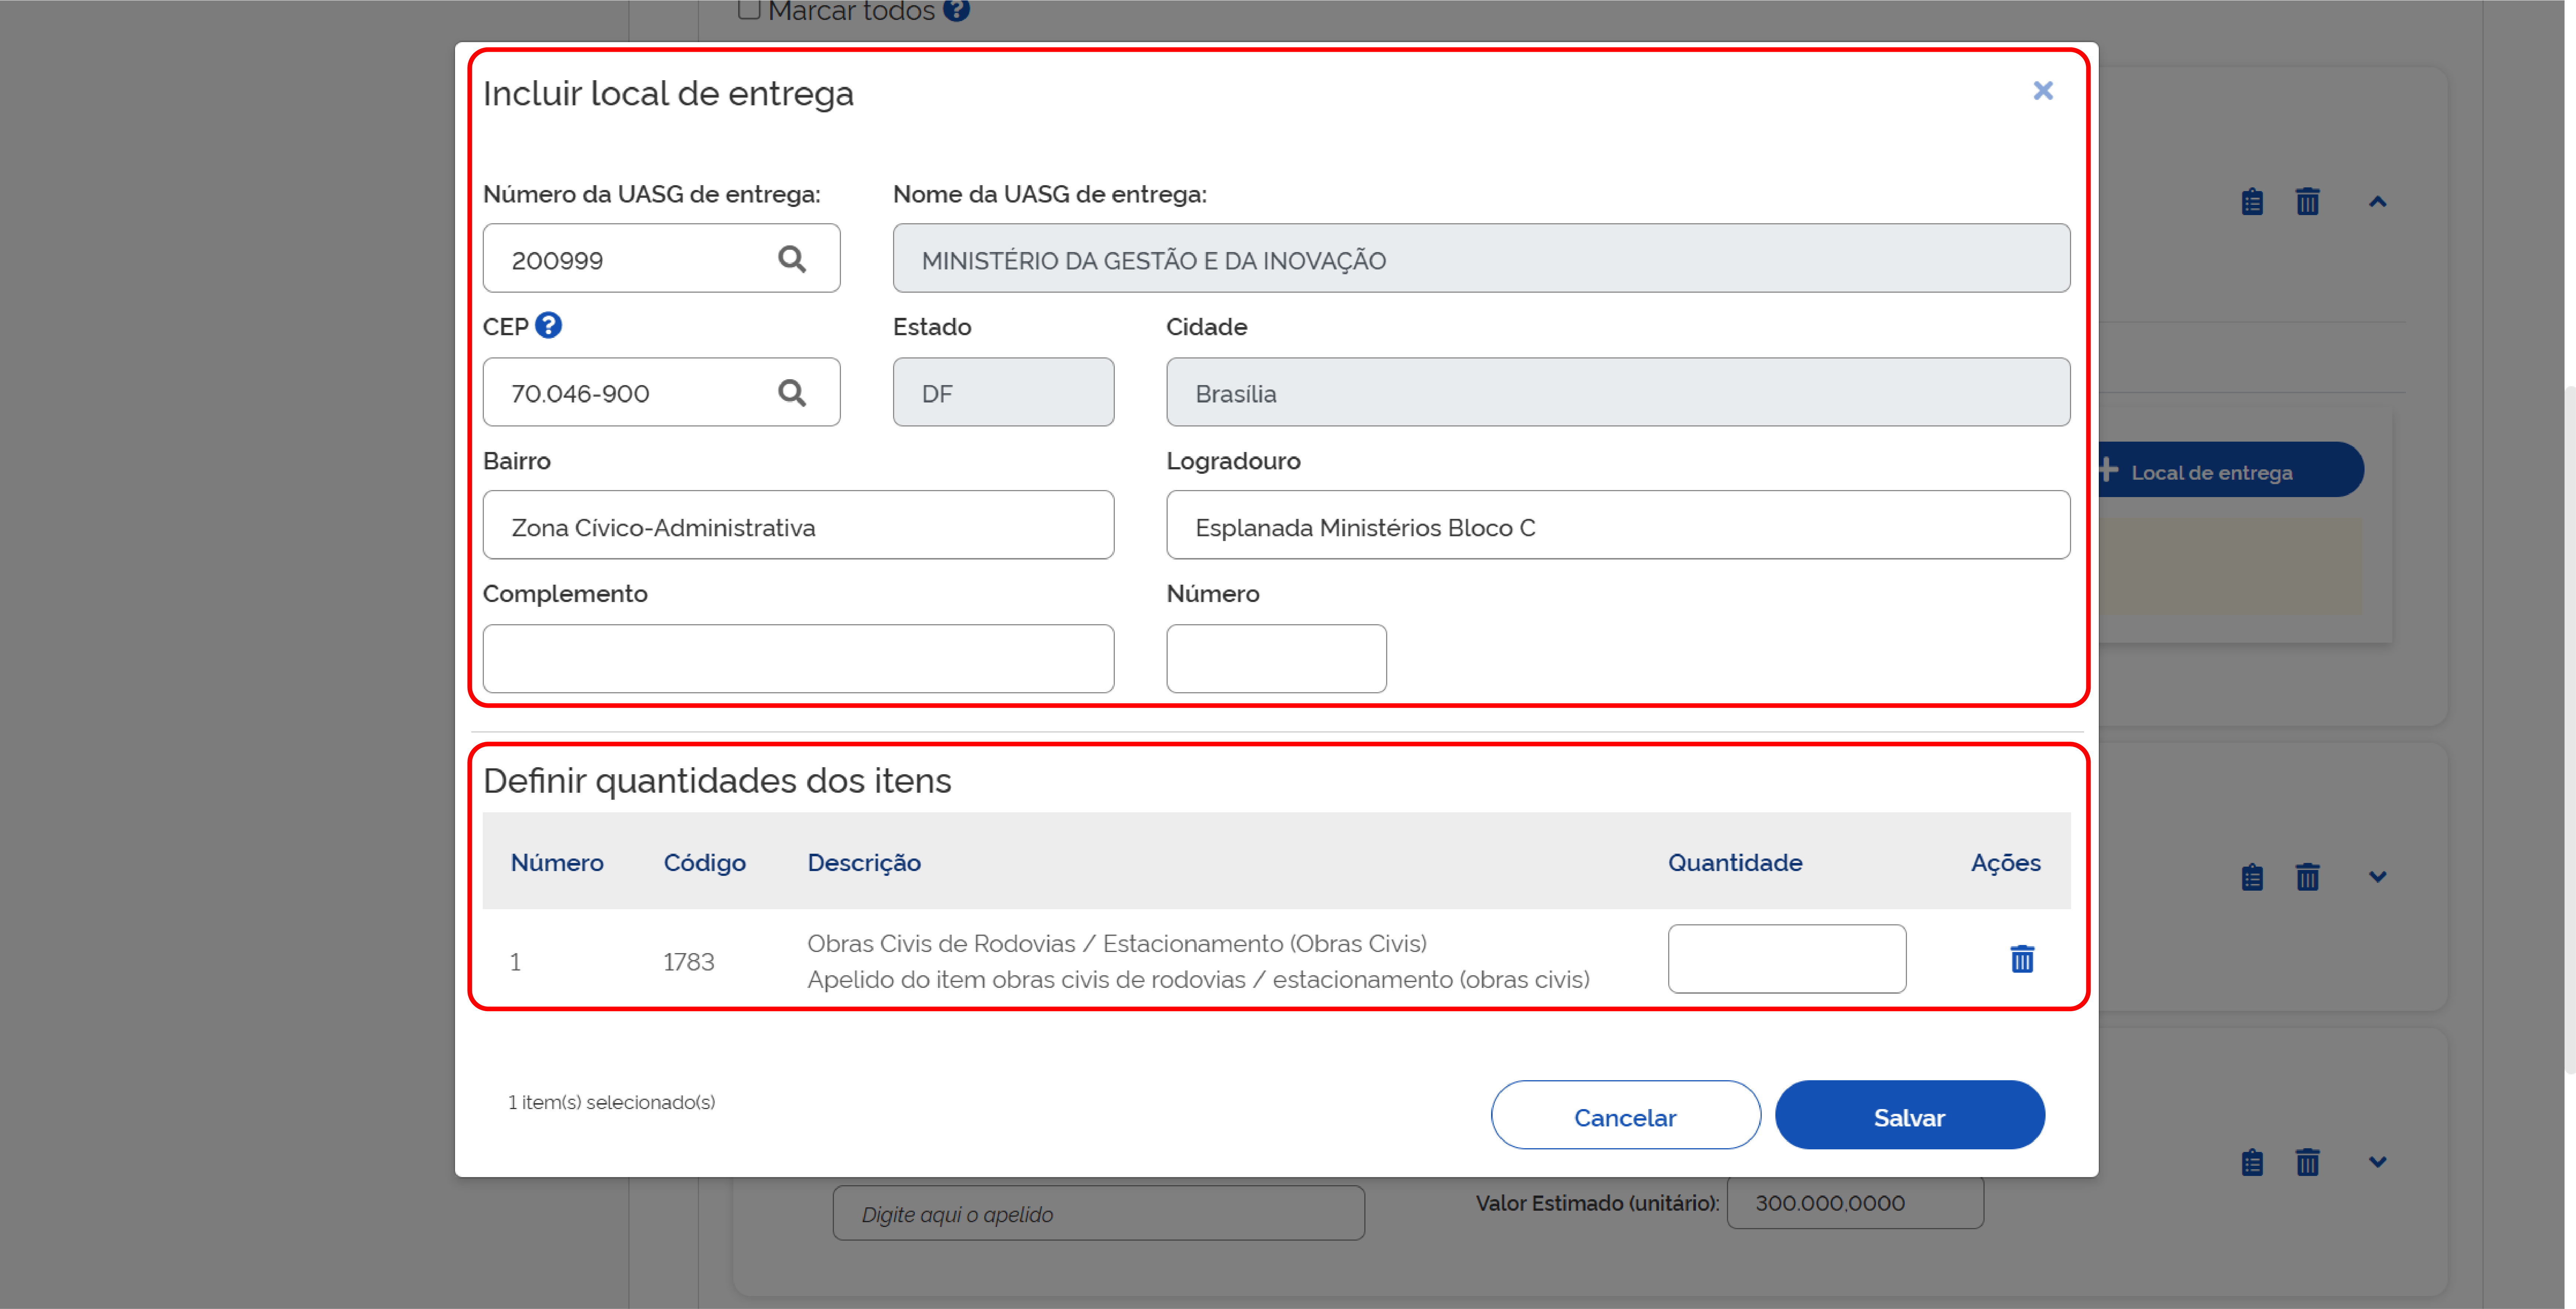This screenshot has height=1309, width=2576.
Task: Click the Cidade field showing Brasília
Action: tap(1618, 392)
